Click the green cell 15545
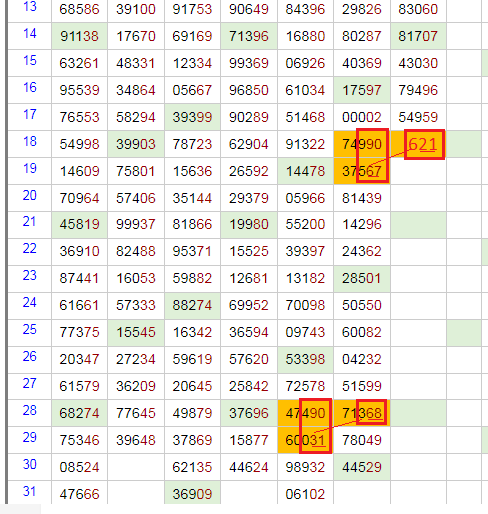 [x=136, y=332]
